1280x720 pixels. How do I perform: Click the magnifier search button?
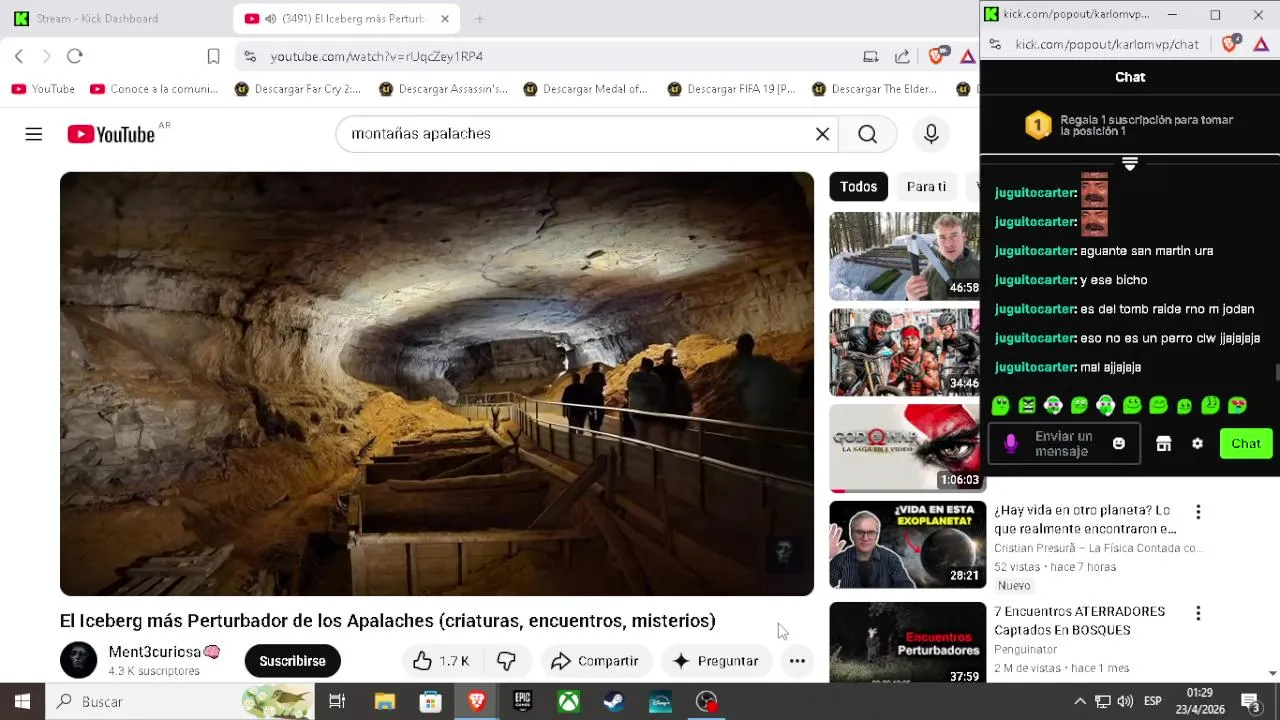click(x=867, y=134)
